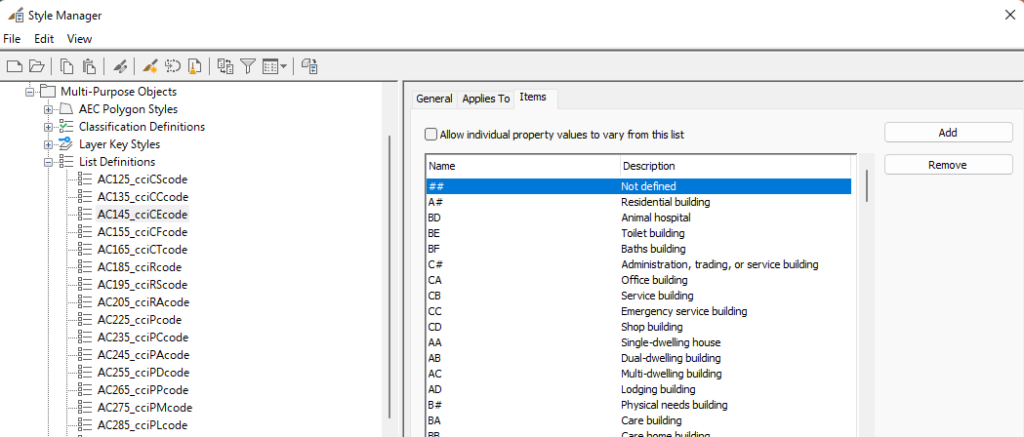
Task: Click the Layer Key Styles icon
Action: [x=67, y=144]
